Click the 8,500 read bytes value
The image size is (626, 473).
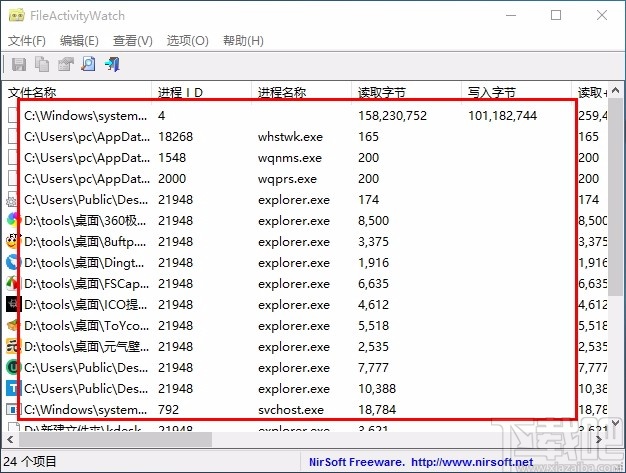point(373,220)
